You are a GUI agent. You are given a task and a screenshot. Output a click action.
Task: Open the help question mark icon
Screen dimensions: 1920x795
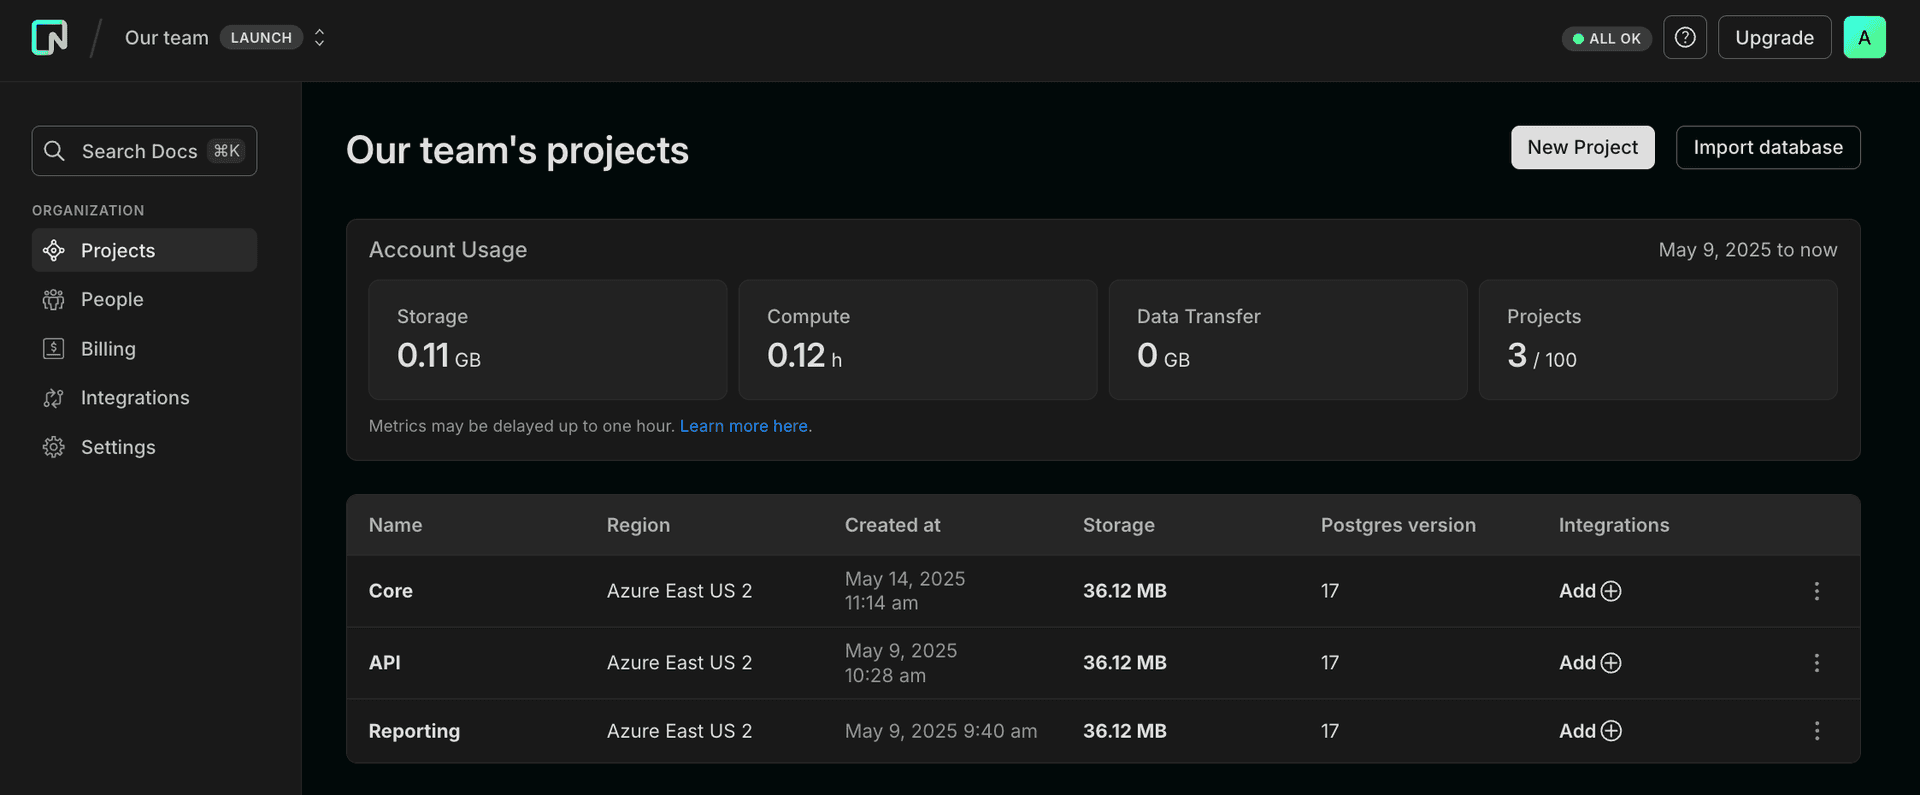click(x=1685, y=38)
